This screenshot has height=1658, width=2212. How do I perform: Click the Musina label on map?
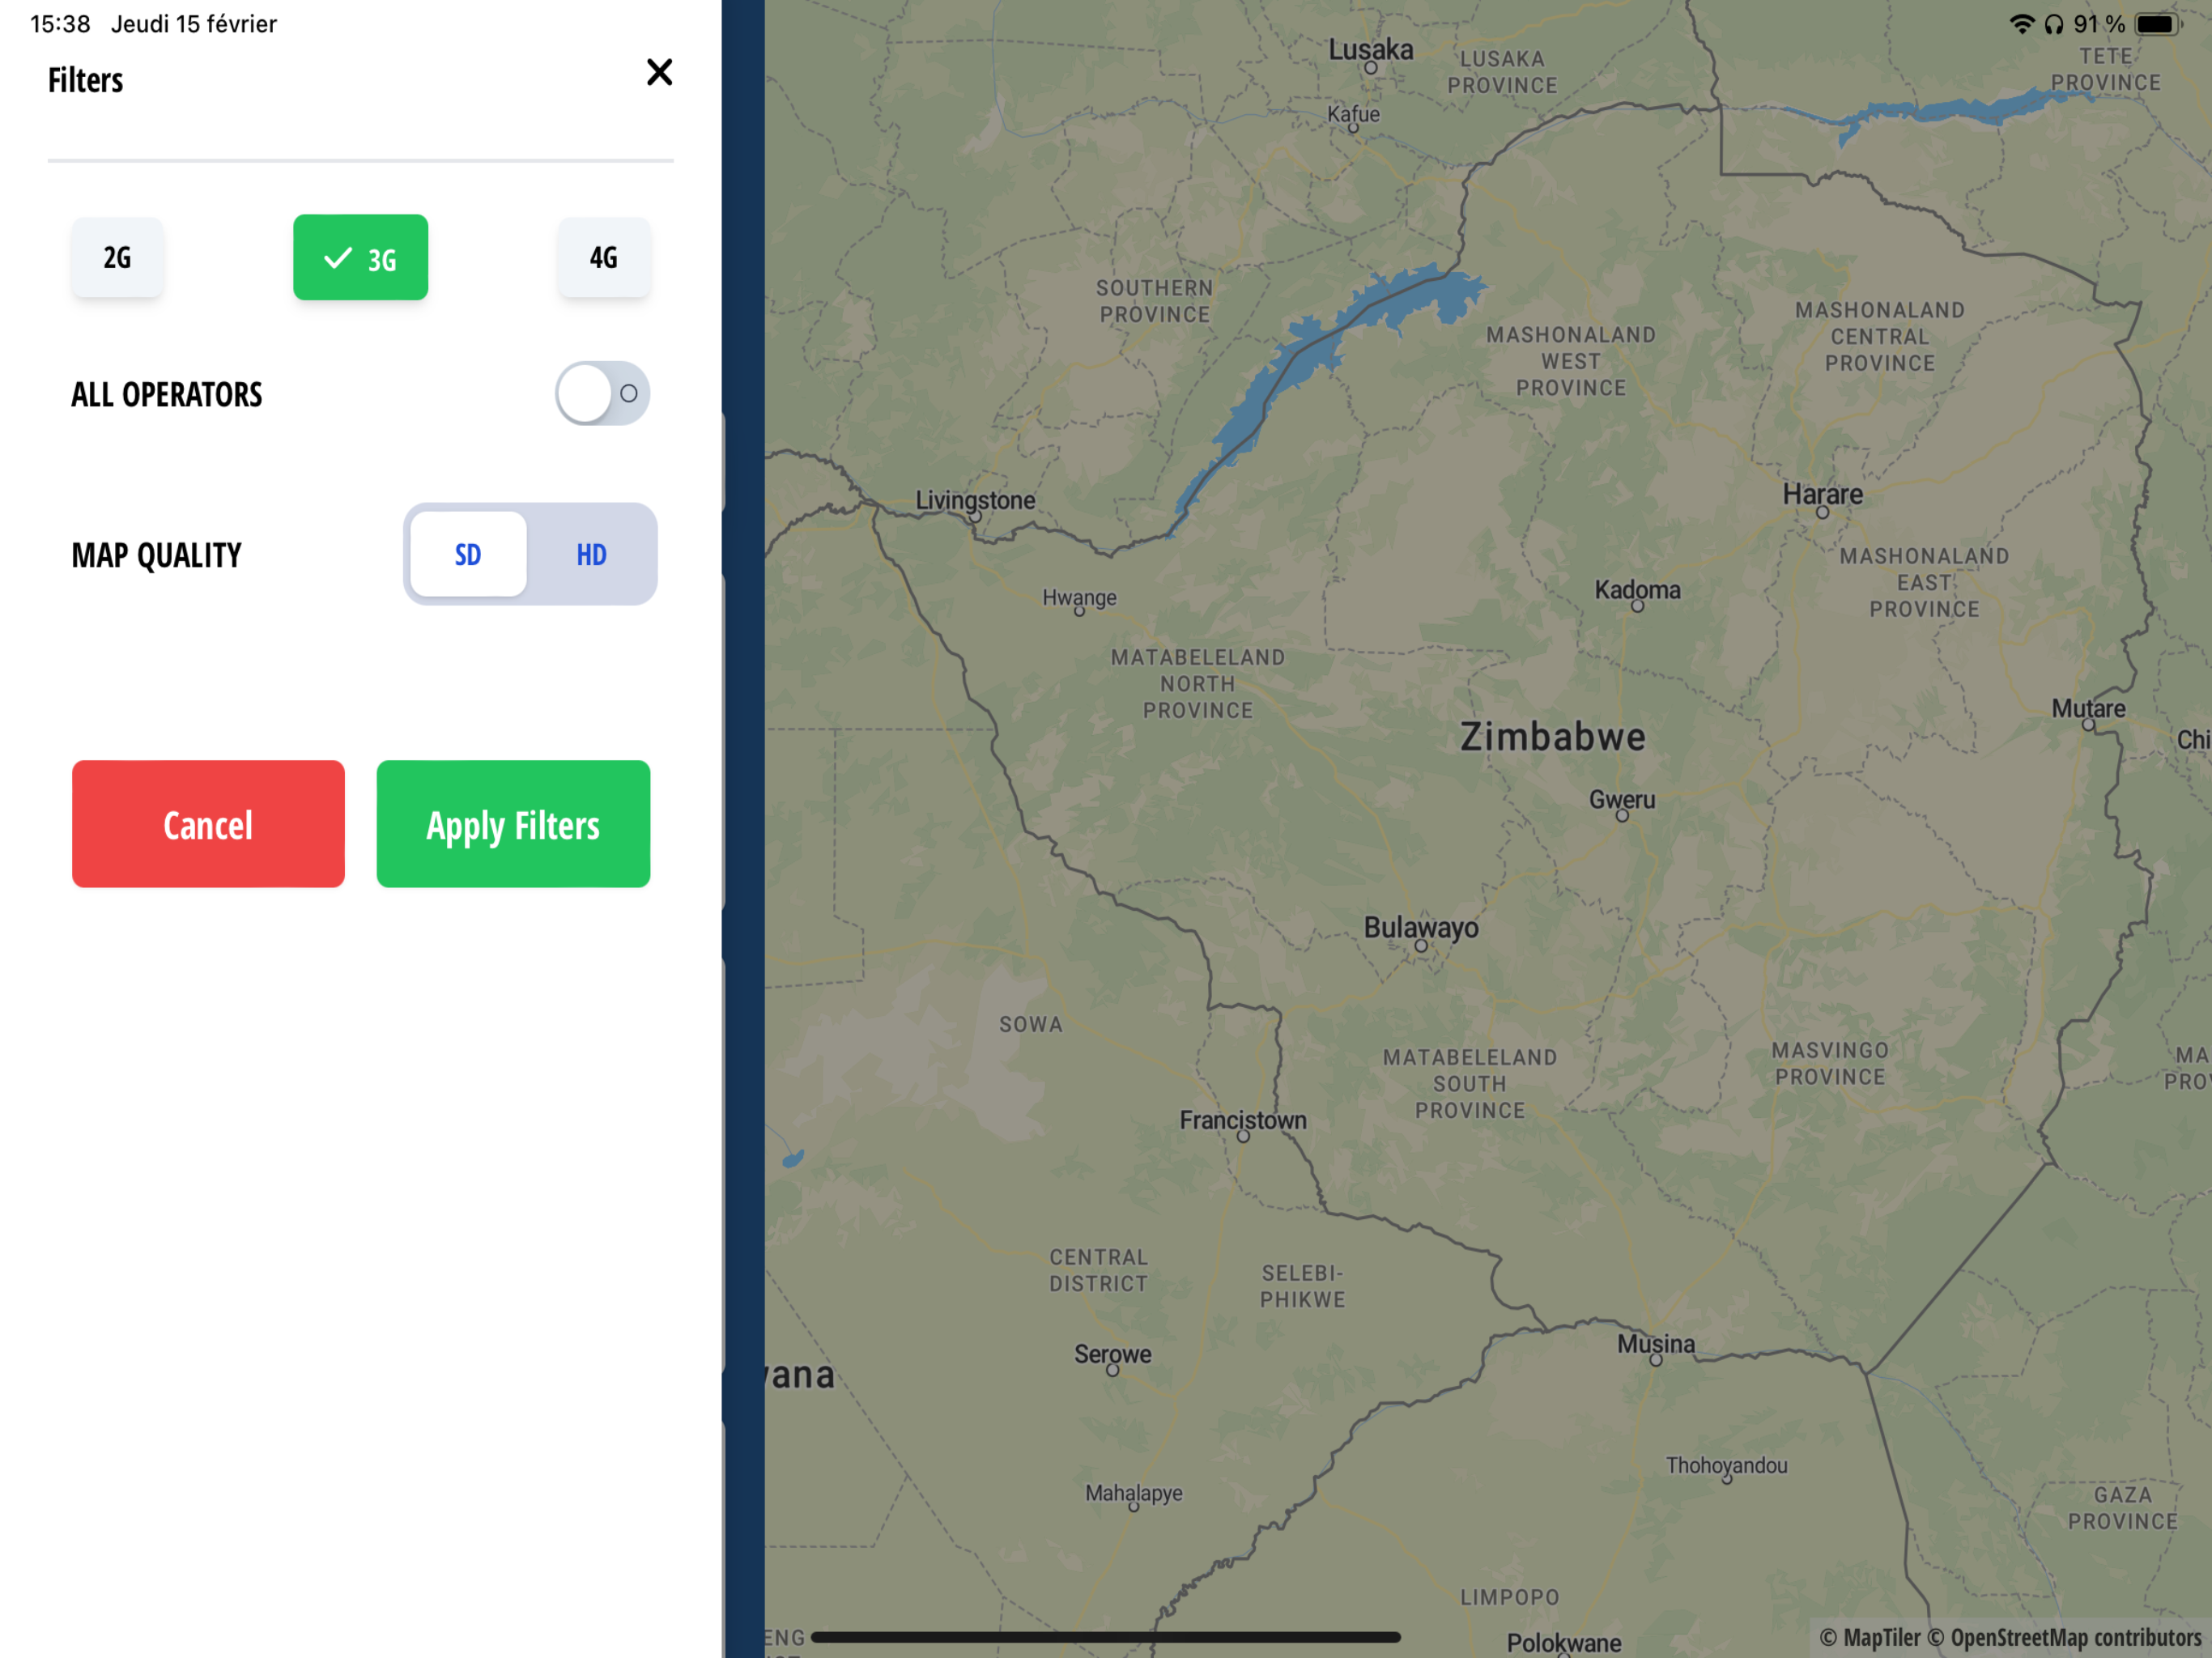click(1656, 1343)
